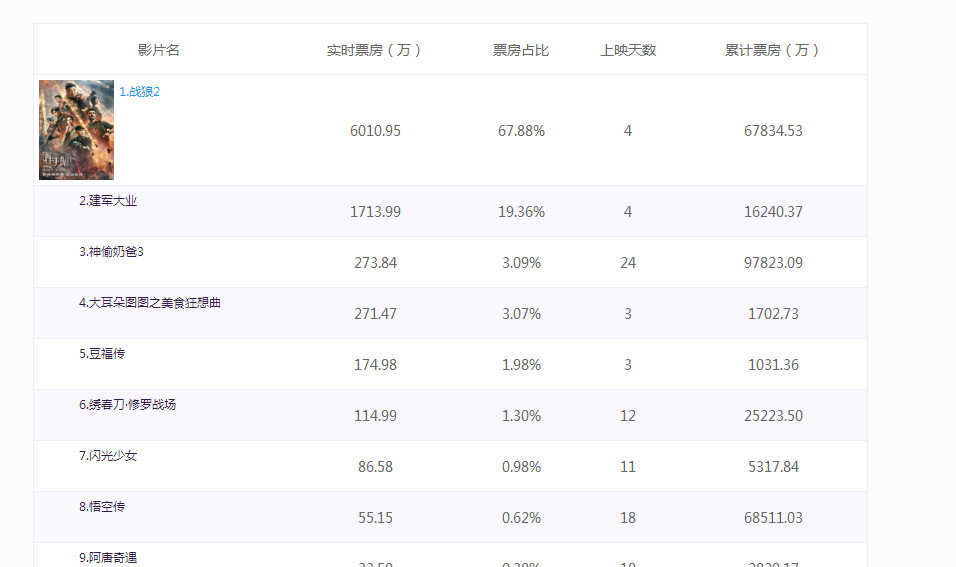Open the 2.建军大业 movie title

[108, 201]
